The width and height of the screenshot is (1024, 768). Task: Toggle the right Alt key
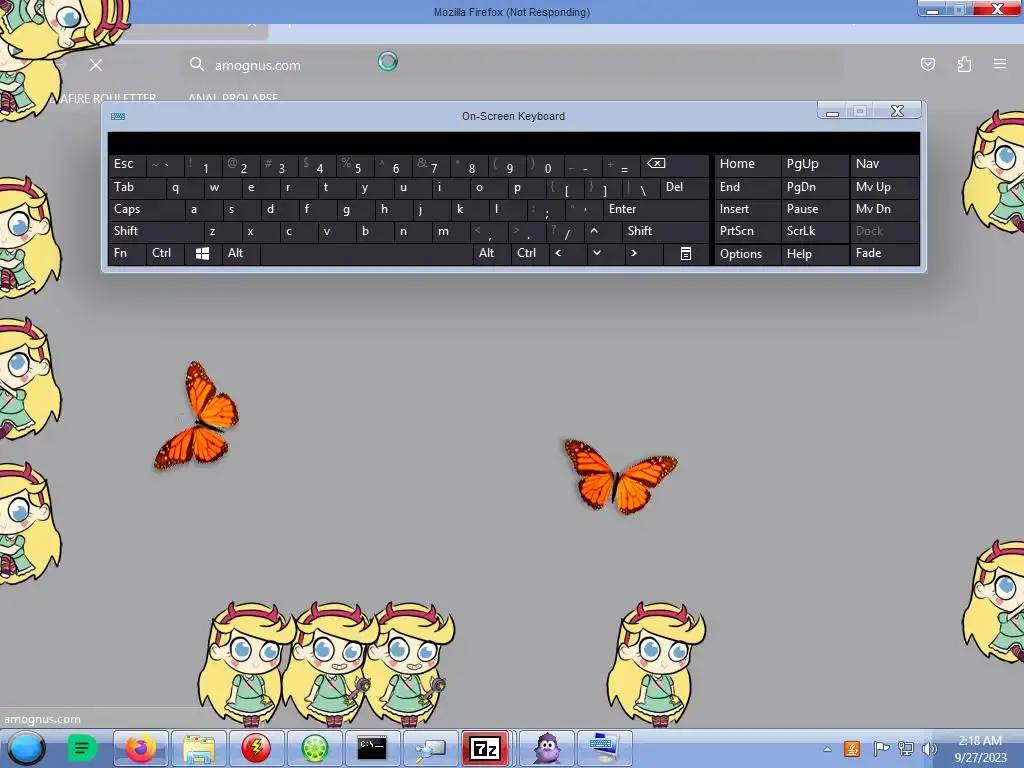[x=492, y=253]
